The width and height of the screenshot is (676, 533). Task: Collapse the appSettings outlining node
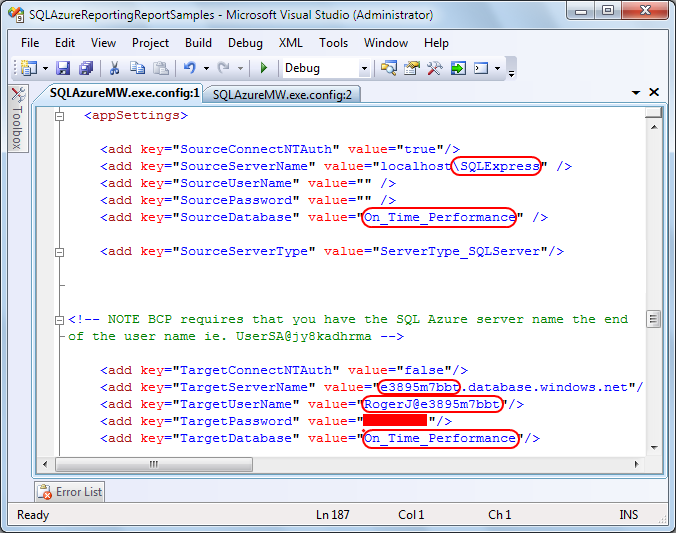pyautogui.click(x=59, y=116)
